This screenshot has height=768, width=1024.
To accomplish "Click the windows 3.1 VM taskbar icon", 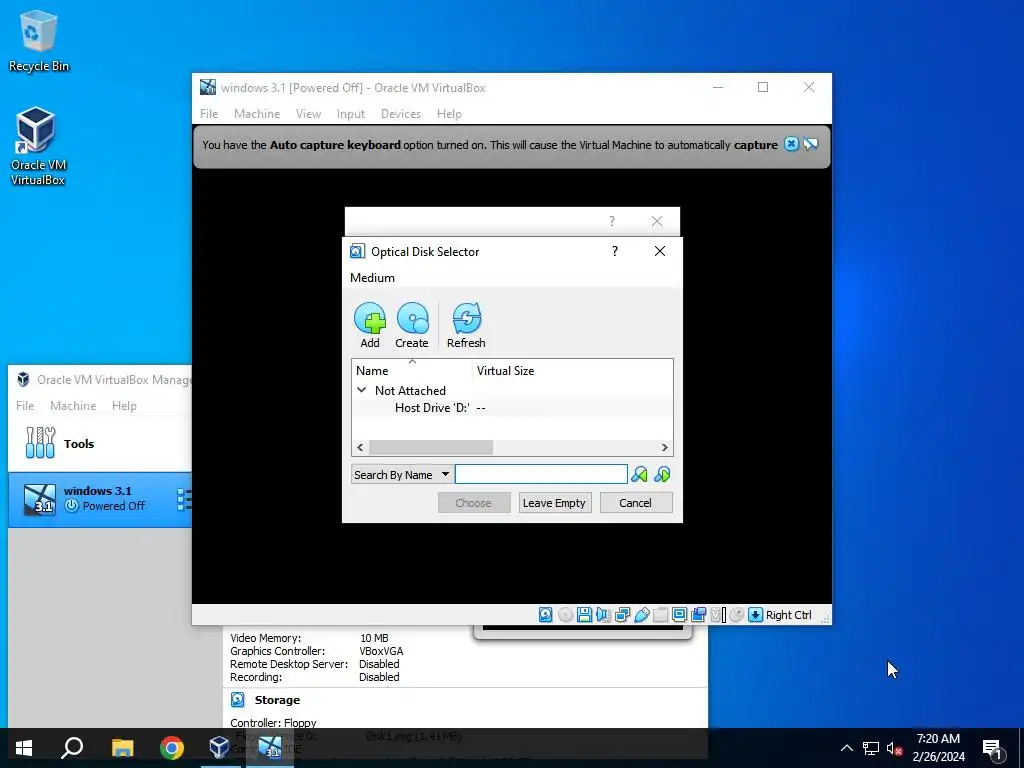I will (270, 748).
